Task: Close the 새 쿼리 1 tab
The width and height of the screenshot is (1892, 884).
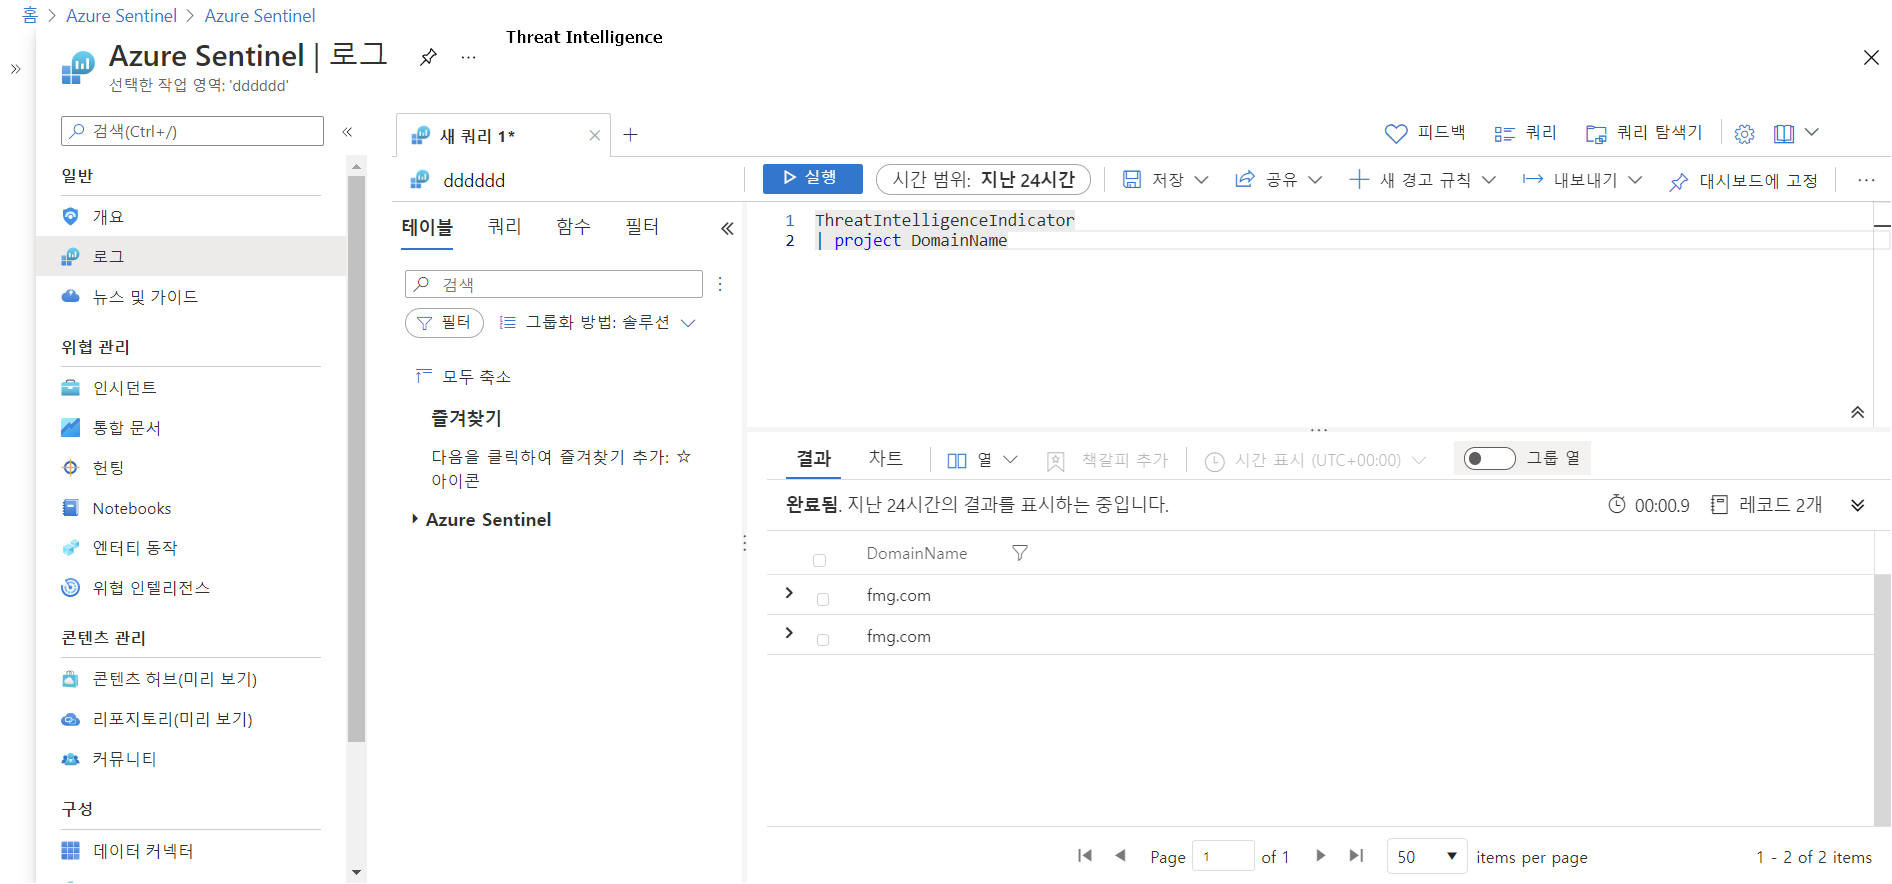Action: pos(594,135)
